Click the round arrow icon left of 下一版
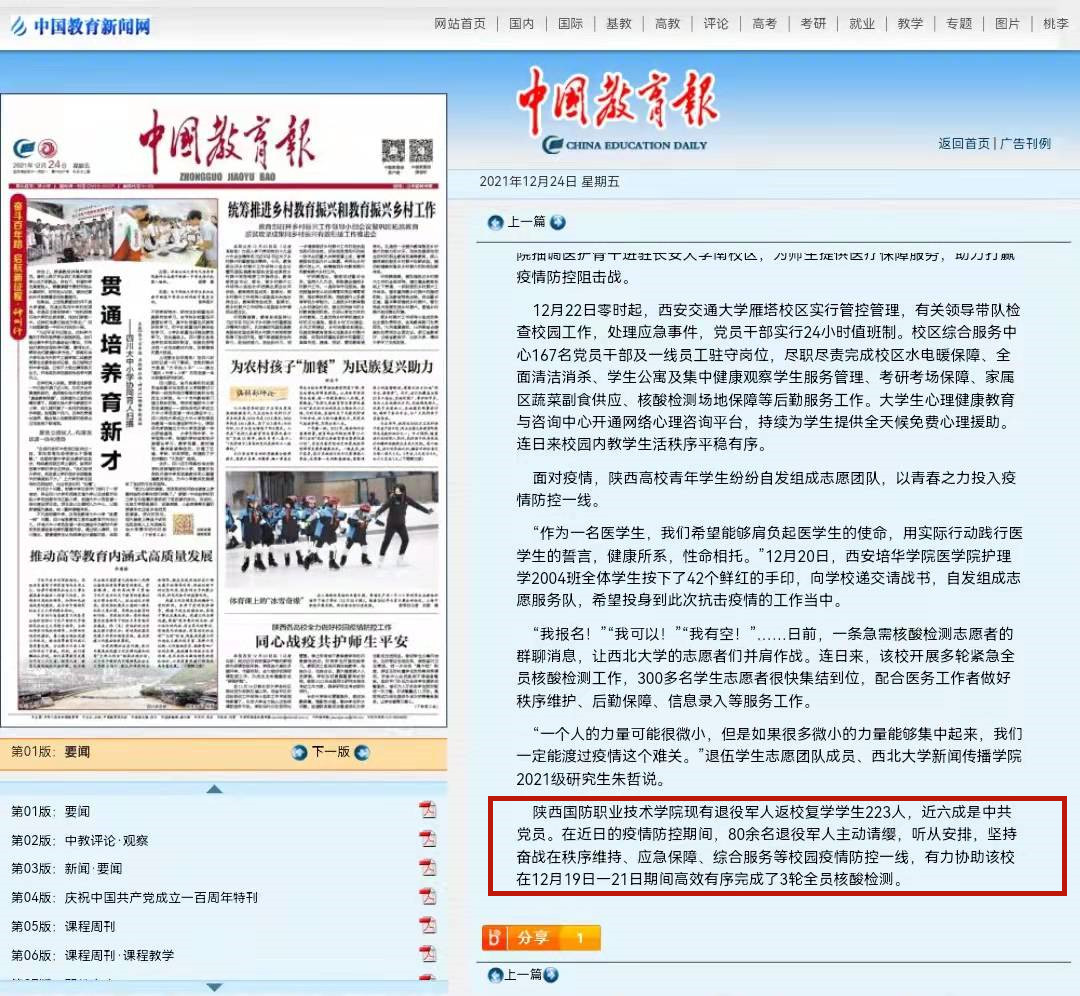Screen dimensions: 1080x996 click(299, 752)
